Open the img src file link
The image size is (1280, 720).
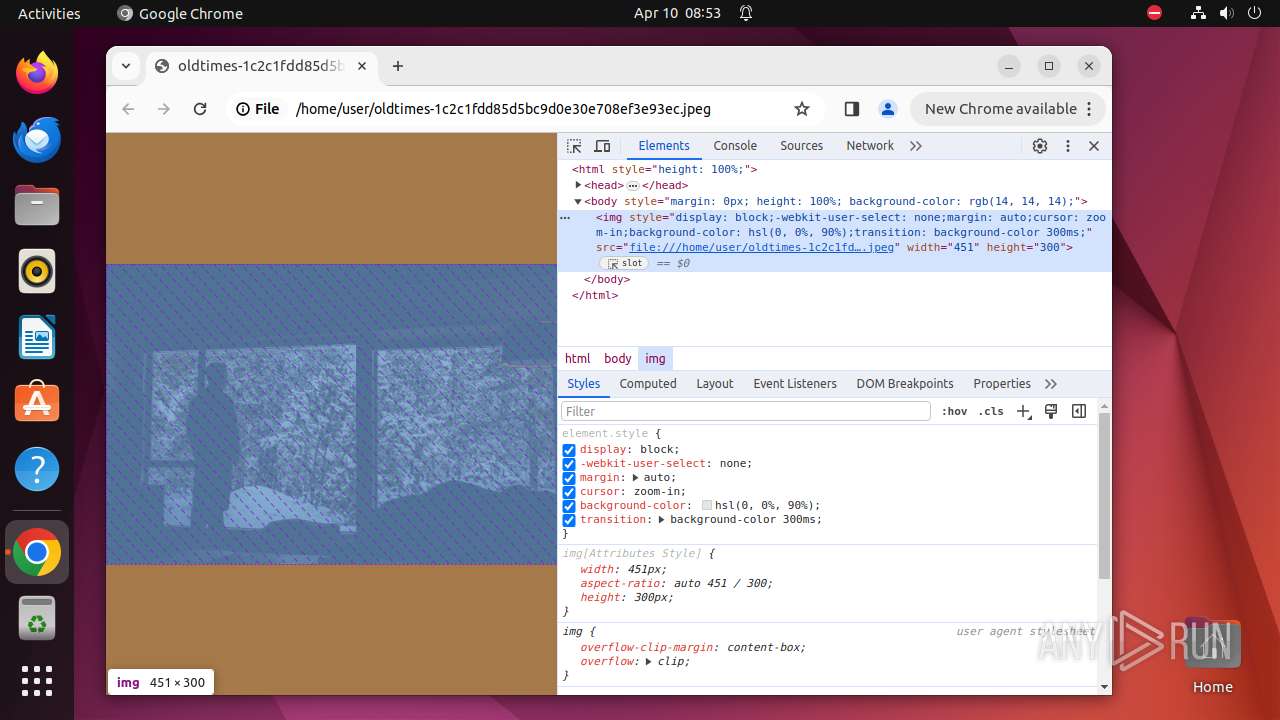761,248
